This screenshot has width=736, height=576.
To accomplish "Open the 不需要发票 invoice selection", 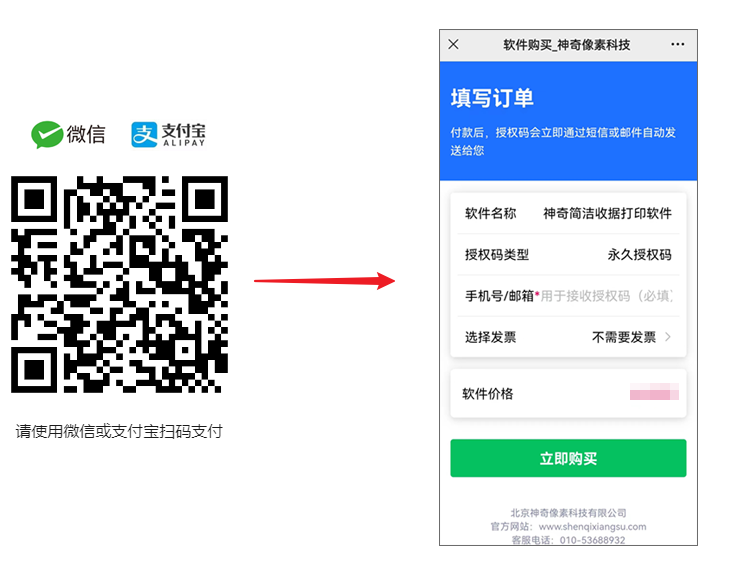I will click(623, 337).
